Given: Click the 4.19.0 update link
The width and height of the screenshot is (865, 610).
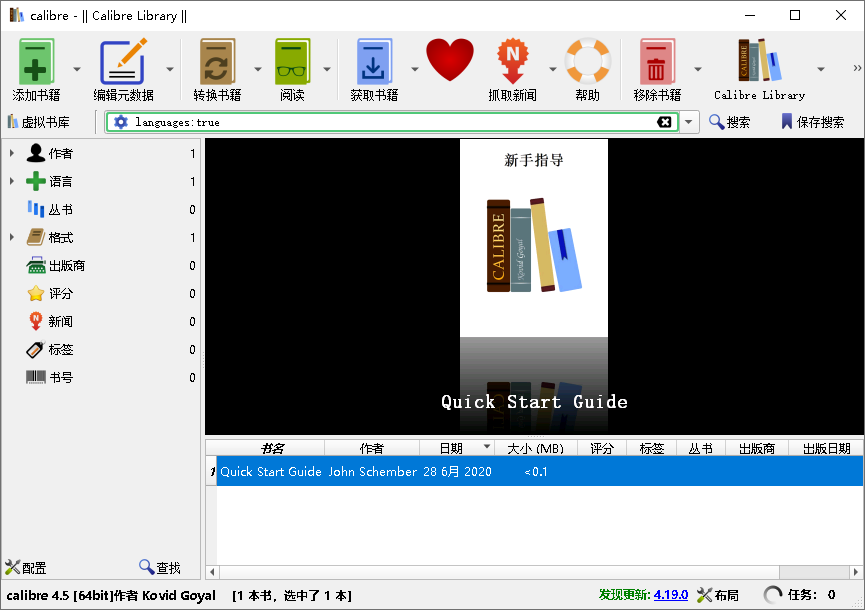Looking at the screenshot, I should (x=670, y=595).
